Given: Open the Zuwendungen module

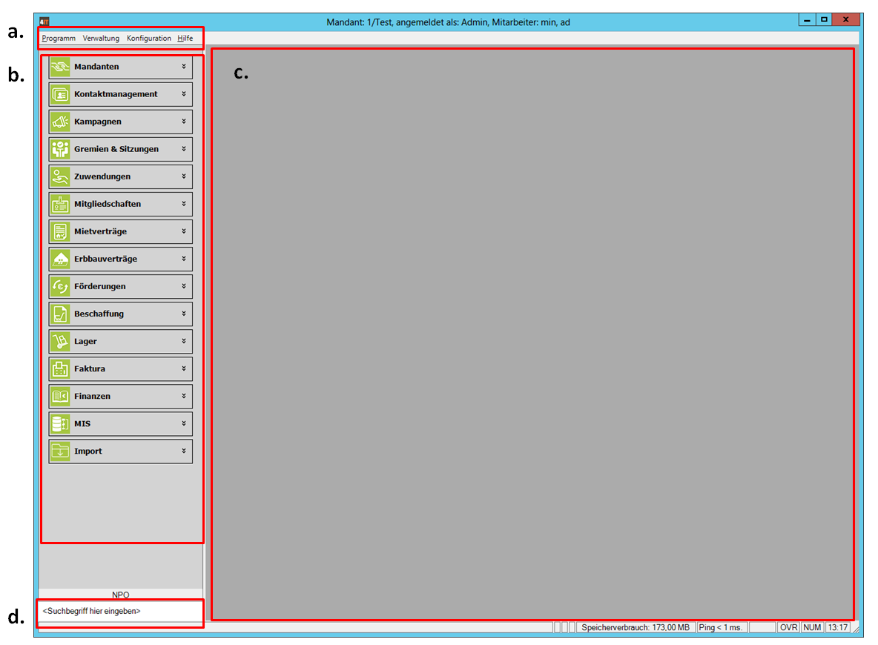Looking at the screenshot, I should coord(61,176).
